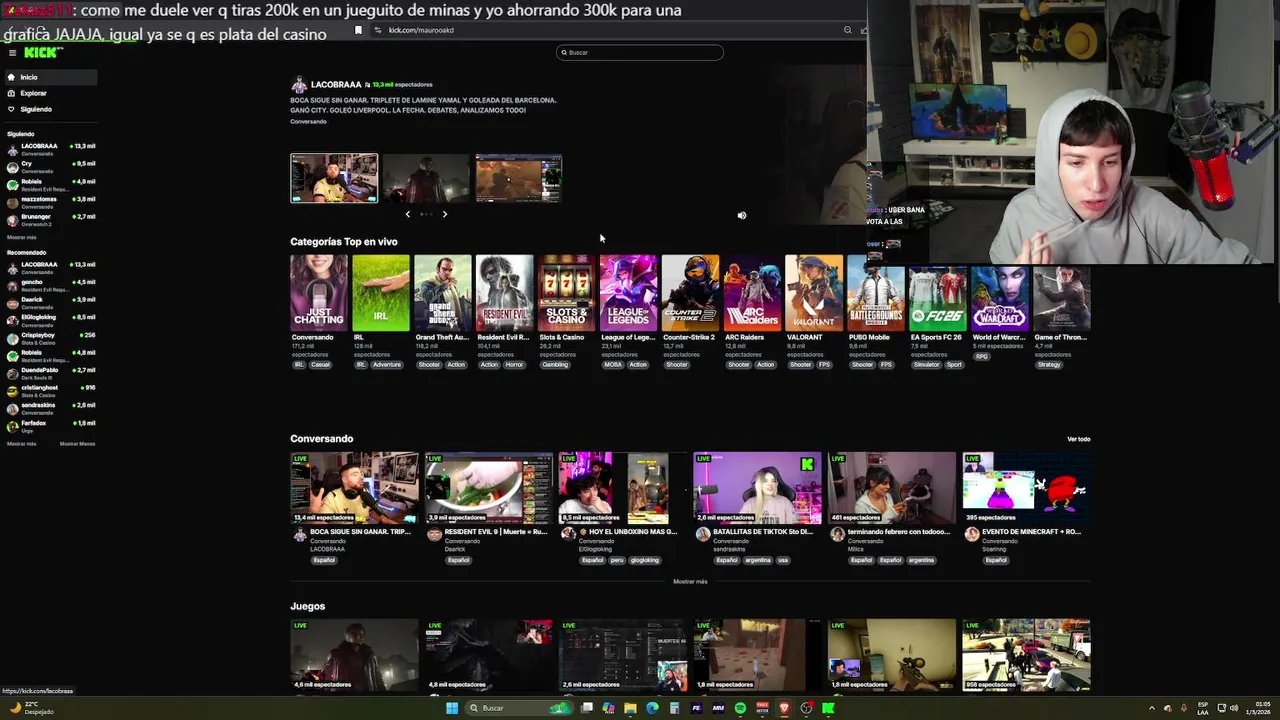Viewport: 1280px width, 720px height.
Task: Open Brave browser from the taskbar
Action: pos(784,708)
